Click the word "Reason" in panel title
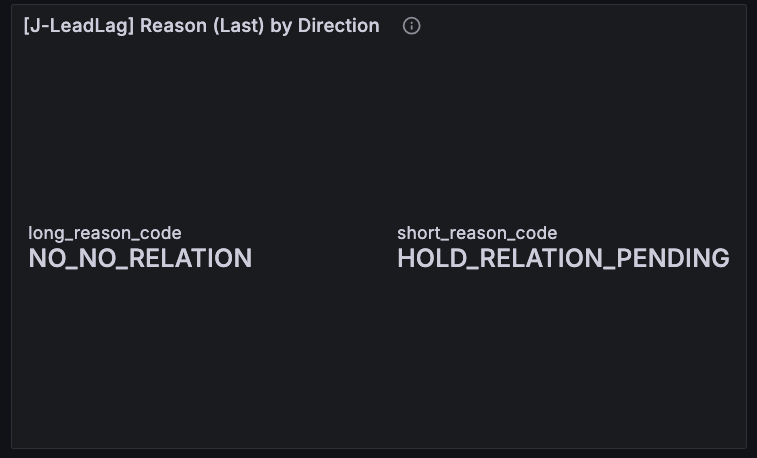757x458 pixels. [x=172, y=26]
